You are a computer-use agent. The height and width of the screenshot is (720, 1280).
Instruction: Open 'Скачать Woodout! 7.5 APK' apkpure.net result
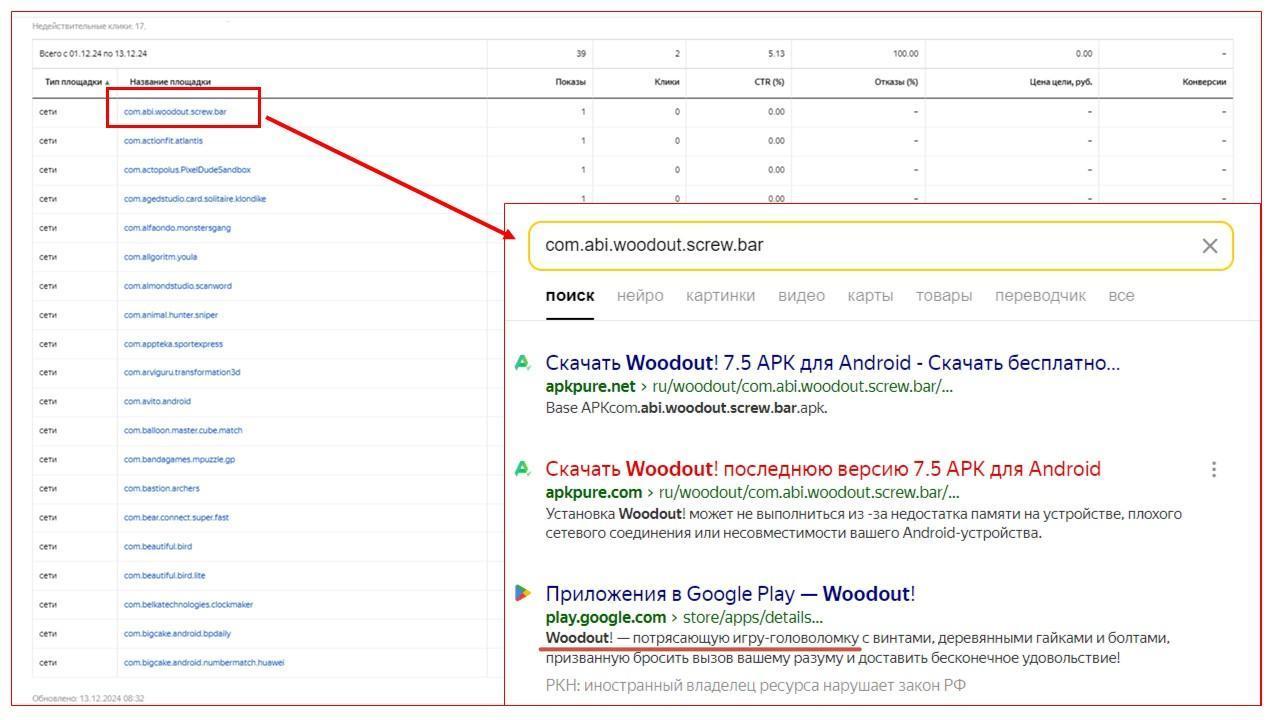pyautogui.click(x=832, y=363)
